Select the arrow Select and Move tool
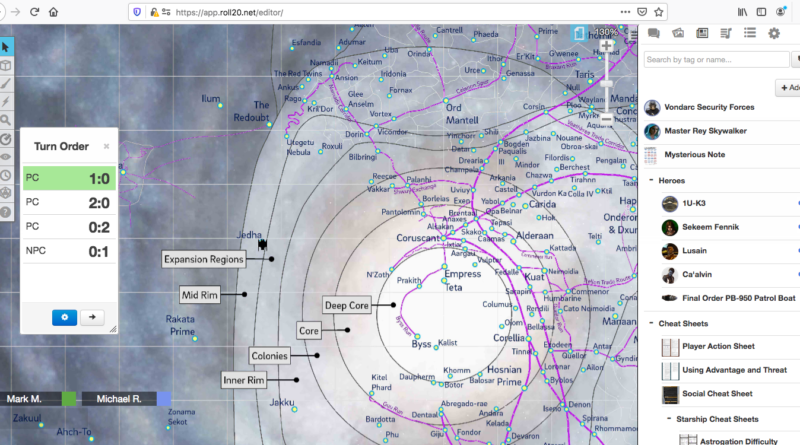This screenshot has height=445, width=800. point(6,47)
